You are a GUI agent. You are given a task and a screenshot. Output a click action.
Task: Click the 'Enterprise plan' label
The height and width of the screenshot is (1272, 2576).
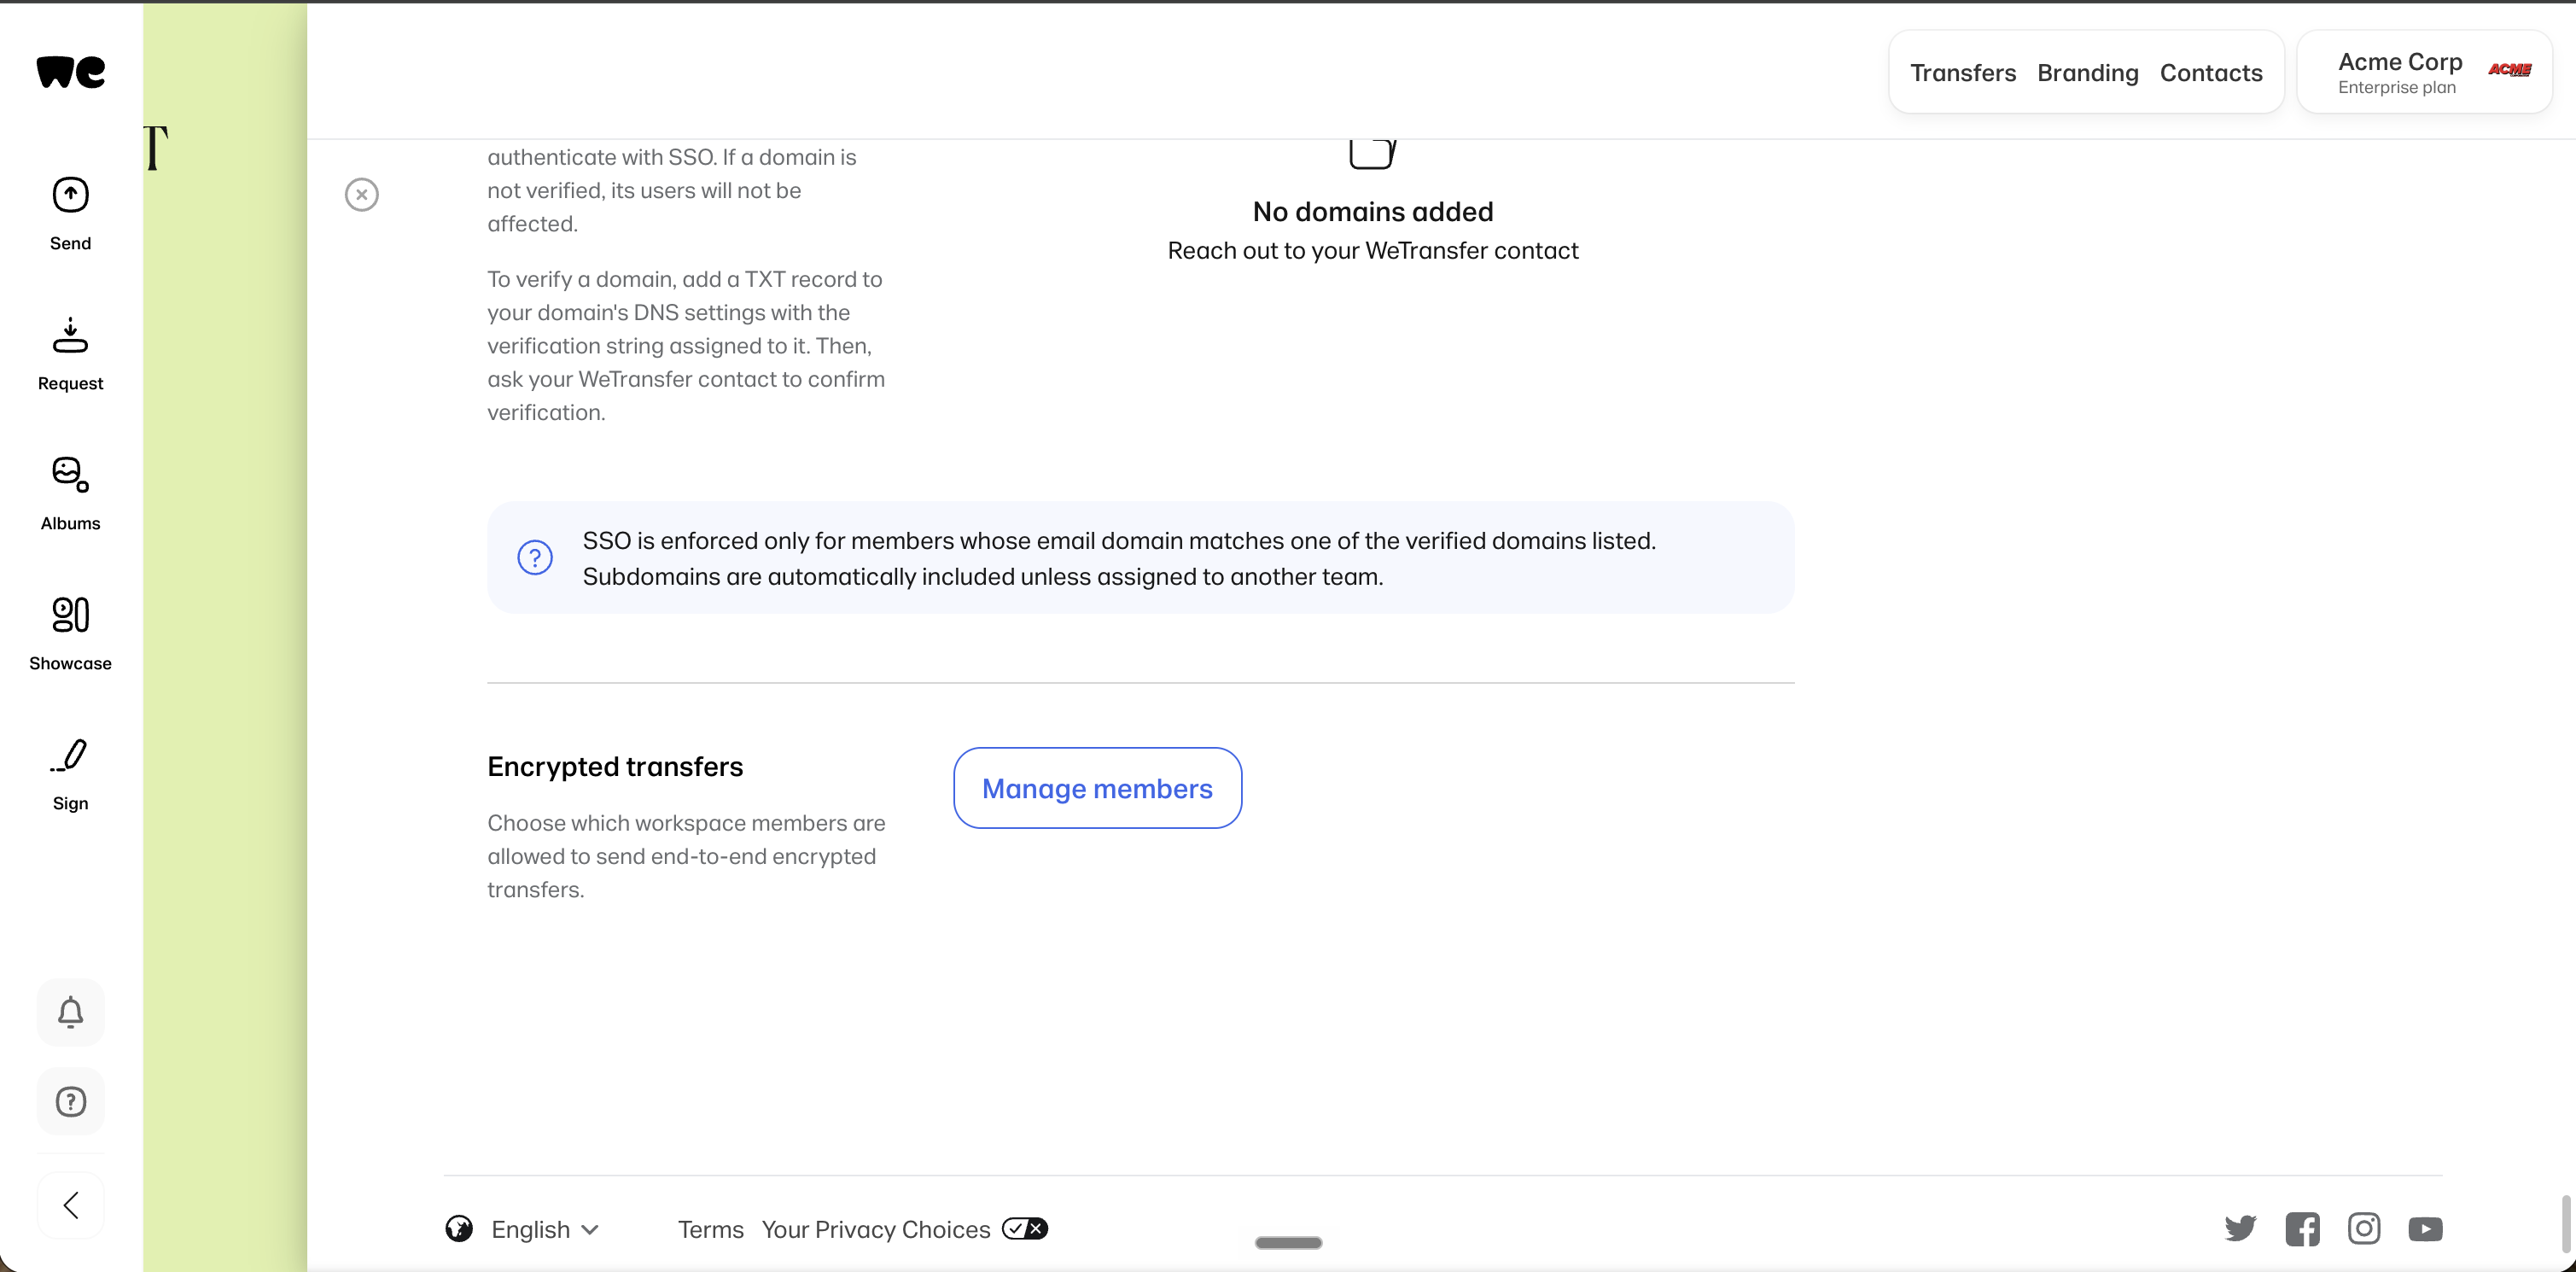click(x=2396, y=88)
